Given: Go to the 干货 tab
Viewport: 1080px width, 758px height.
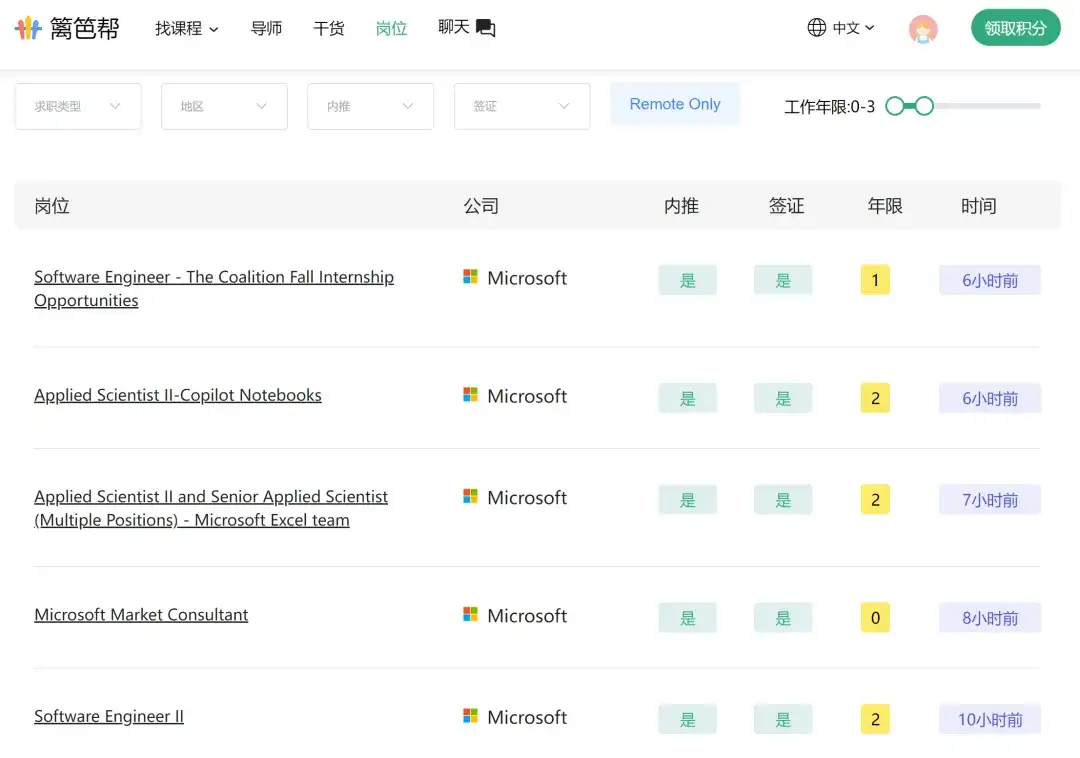Looking at the screenshot, I should 329,28.
